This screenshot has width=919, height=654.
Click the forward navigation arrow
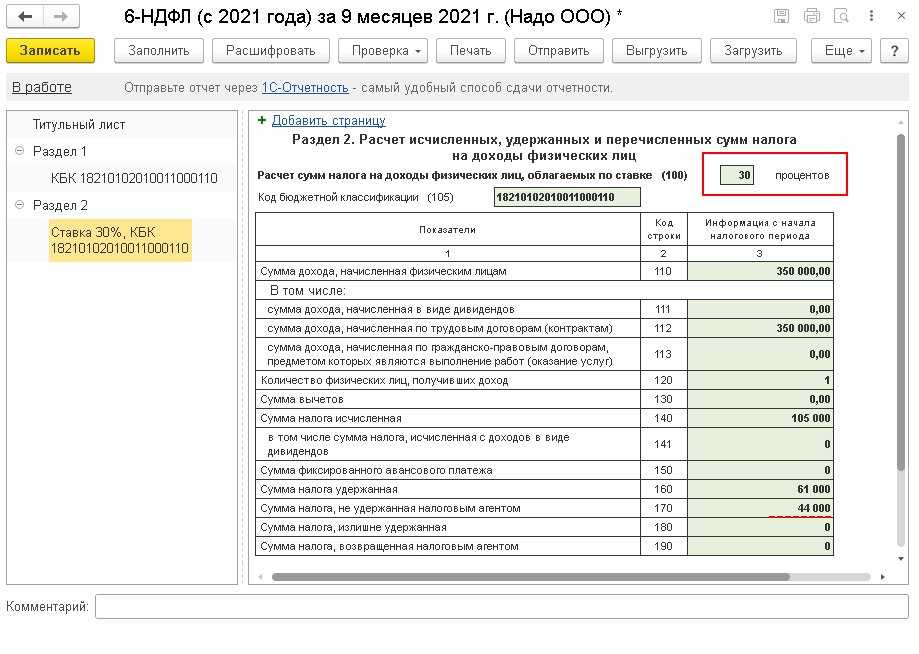pyautogui.click(x=61, y=17)
